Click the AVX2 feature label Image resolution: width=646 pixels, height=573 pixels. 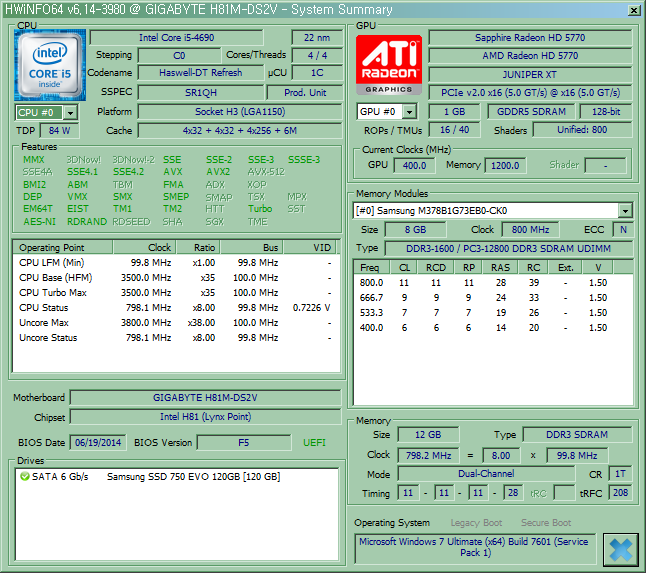(x=218, y=172)
